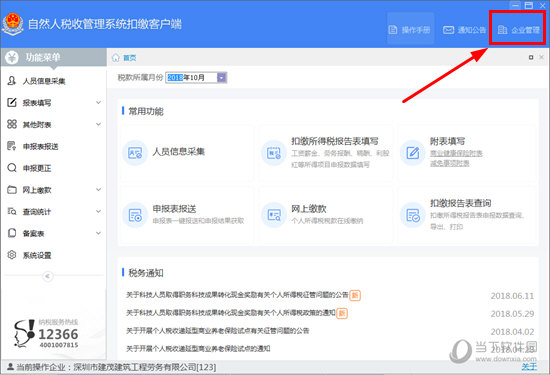Click the 12366 tax hotline number
This screenshot has width=550, height=375.
(58, 334)
